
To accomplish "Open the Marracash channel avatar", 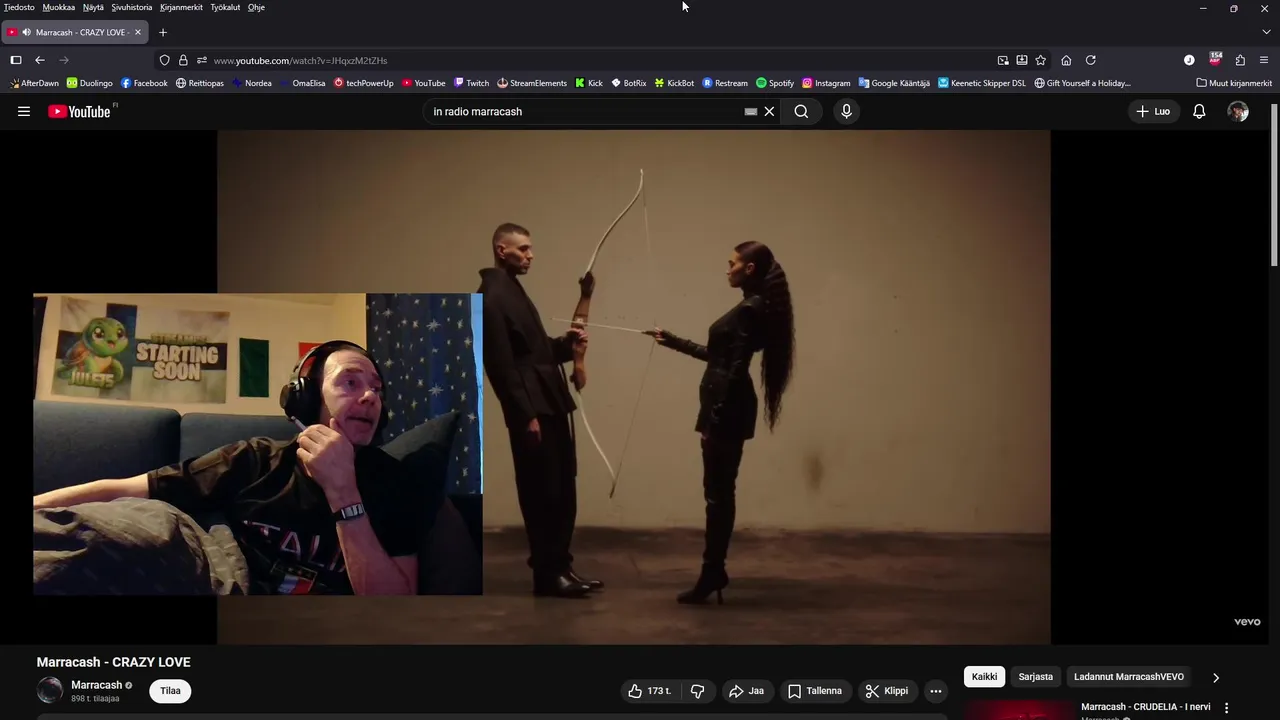I will (50, 690).
